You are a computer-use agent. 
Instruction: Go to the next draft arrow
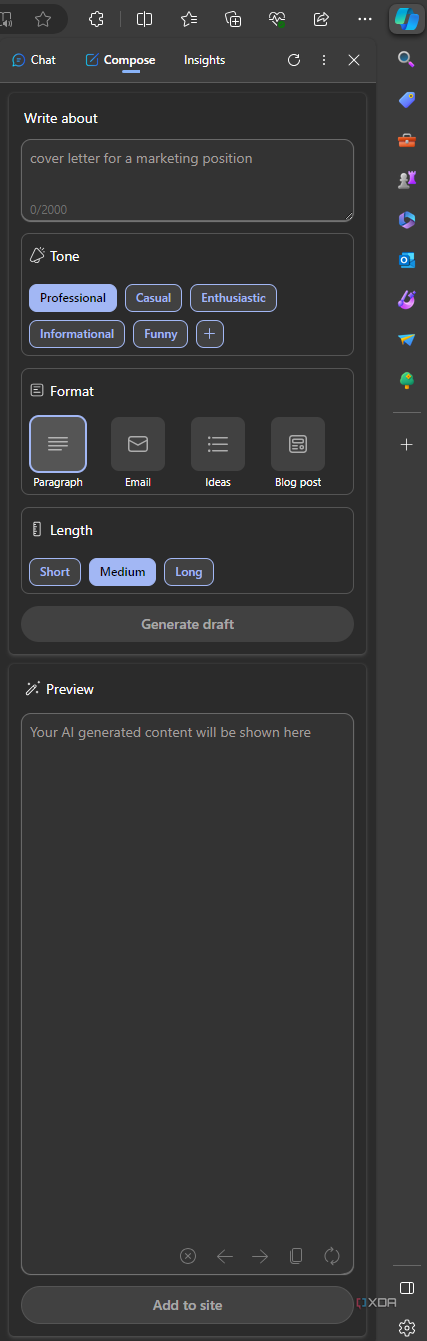click(x=260, y=1256)
